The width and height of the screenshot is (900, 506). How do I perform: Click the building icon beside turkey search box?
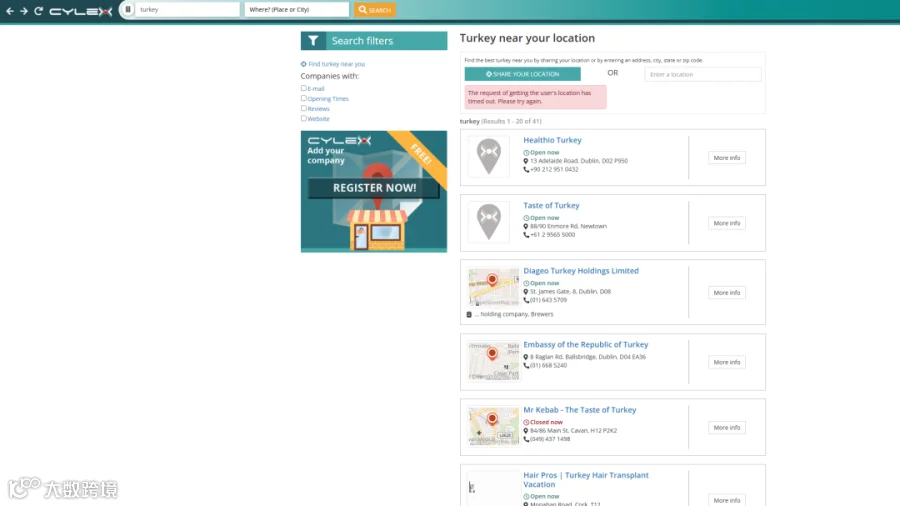pos(128,9)
